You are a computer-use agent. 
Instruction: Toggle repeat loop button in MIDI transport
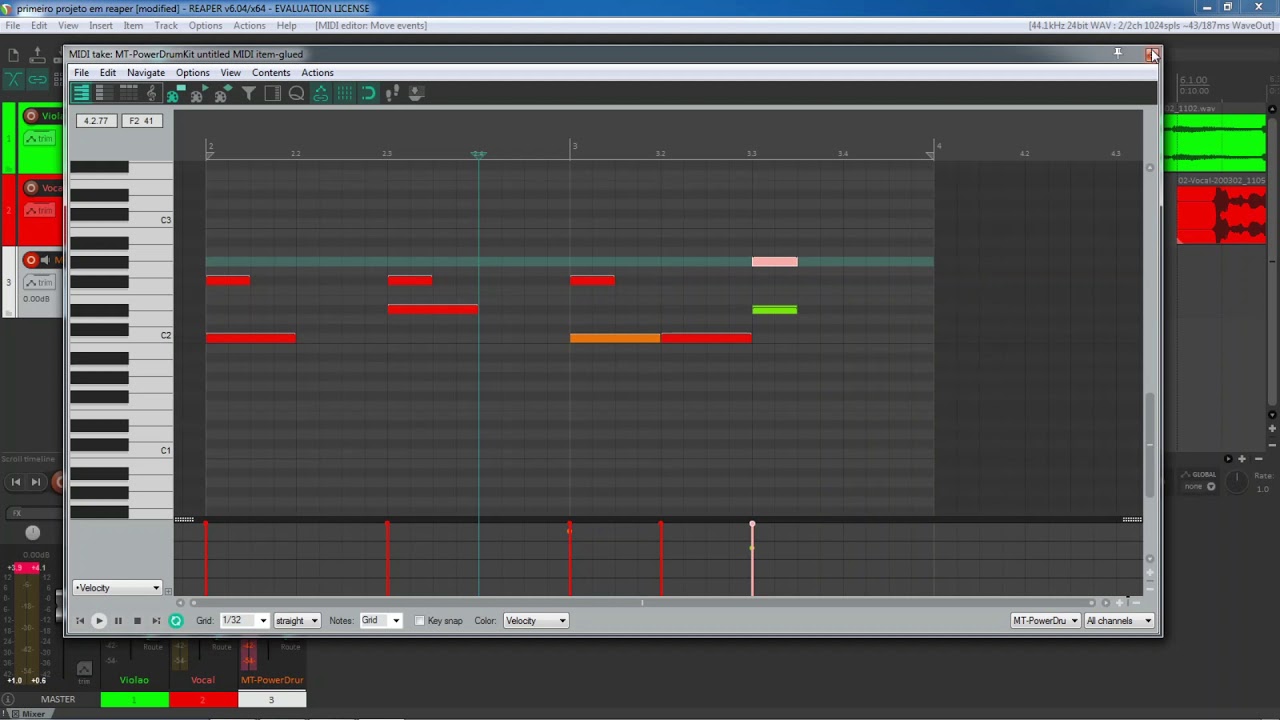tap(176, 621)
